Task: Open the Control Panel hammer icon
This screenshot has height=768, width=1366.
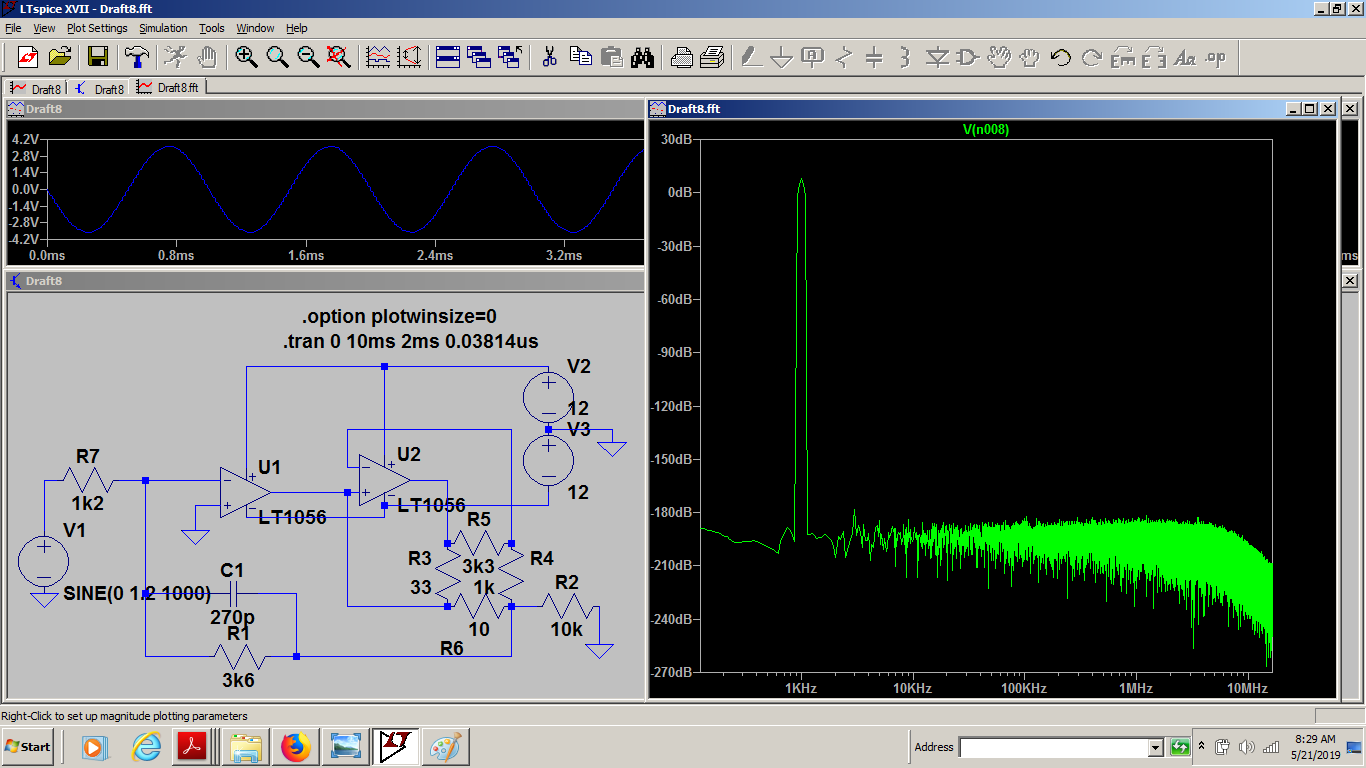Action: (x=136, y=56)
